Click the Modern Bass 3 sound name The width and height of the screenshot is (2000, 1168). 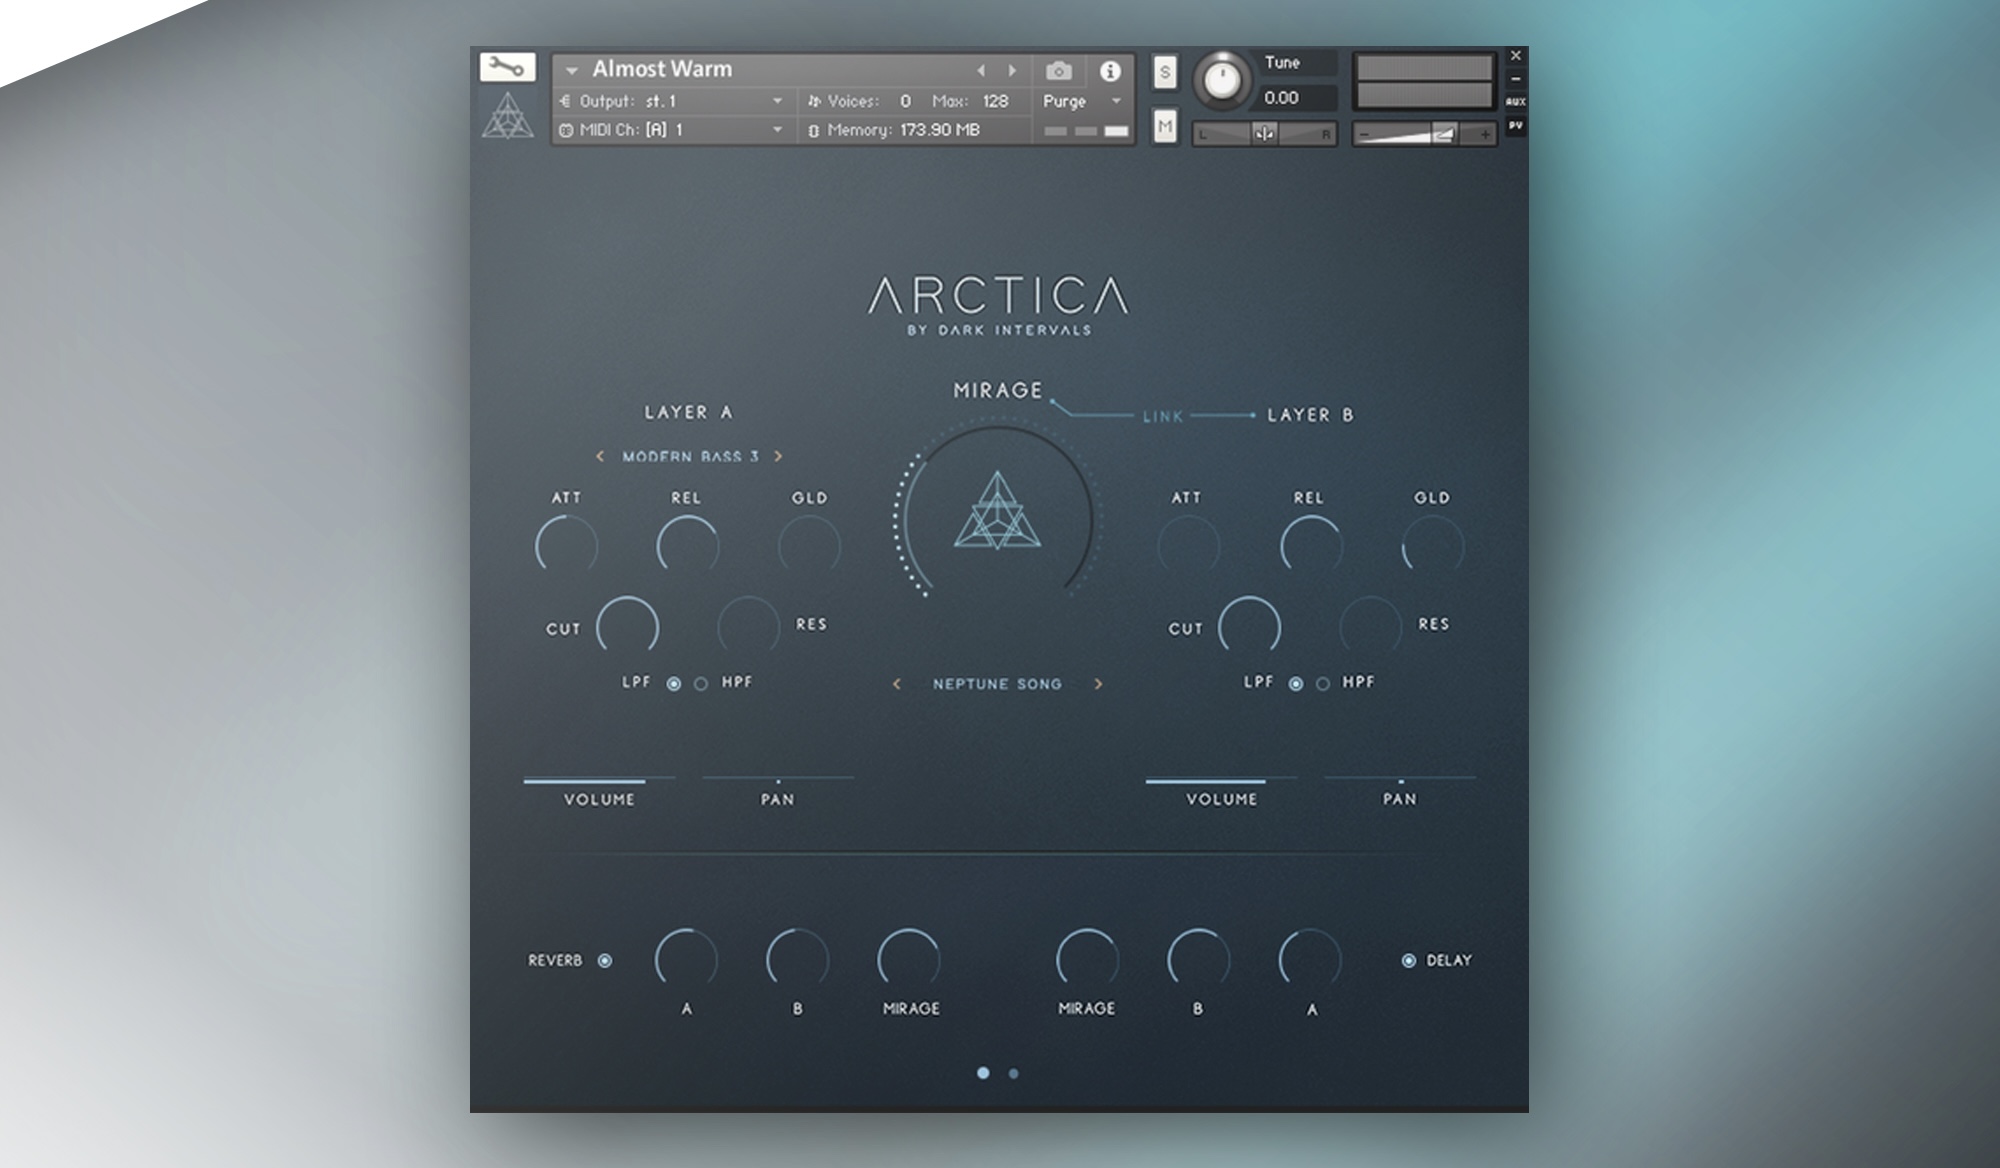pos(690,456)
